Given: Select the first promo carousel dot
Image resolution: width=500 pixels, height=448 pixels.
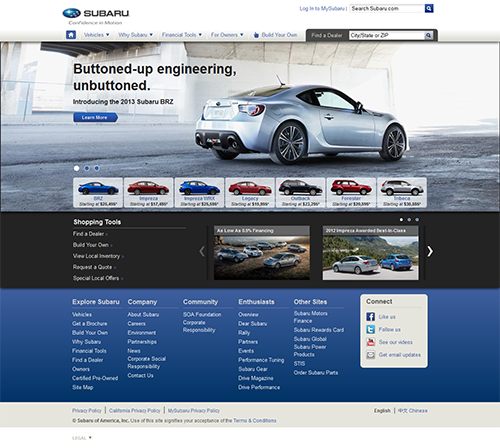Looking at the screenshot, I should [401, 220].
